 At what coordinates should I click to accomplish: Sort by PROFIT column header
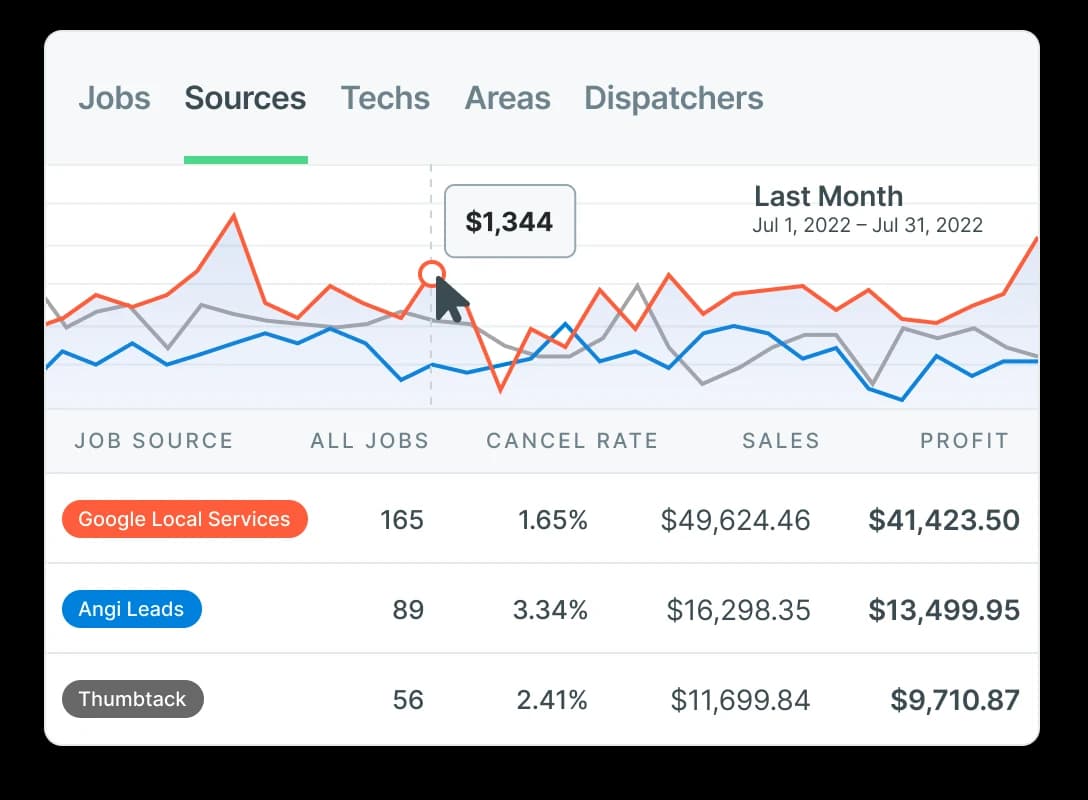click(964, 441)
